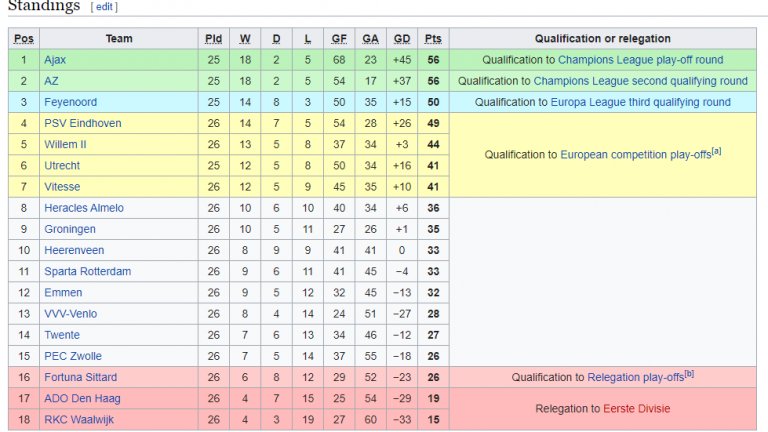This screenshot has width=768, height=432.
Task: Open the Eerste Divisie link
Action: coord(636,409)
